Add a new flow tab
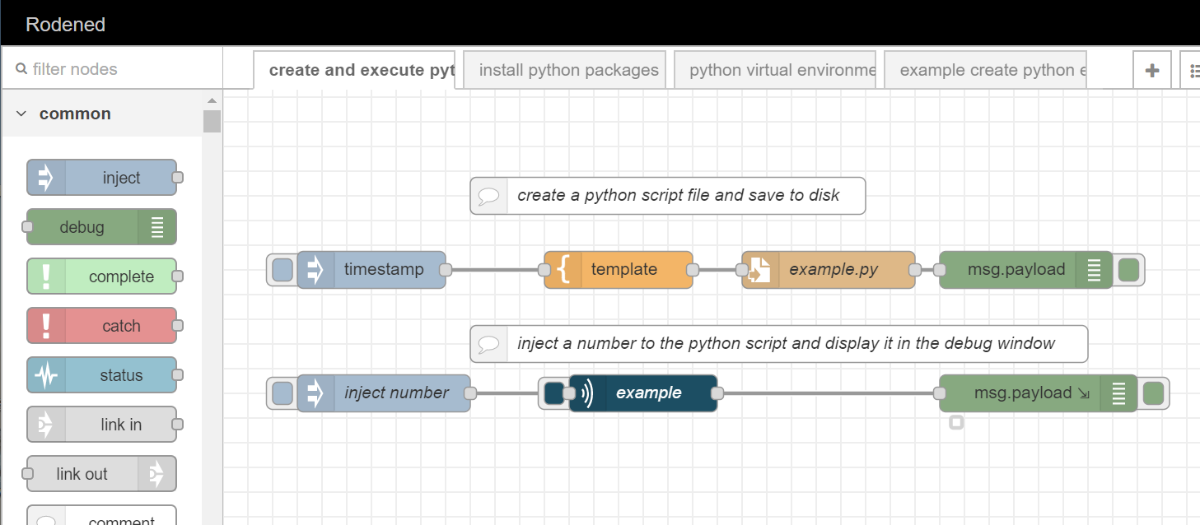1200x525 pixels. tap(1152, 70)
